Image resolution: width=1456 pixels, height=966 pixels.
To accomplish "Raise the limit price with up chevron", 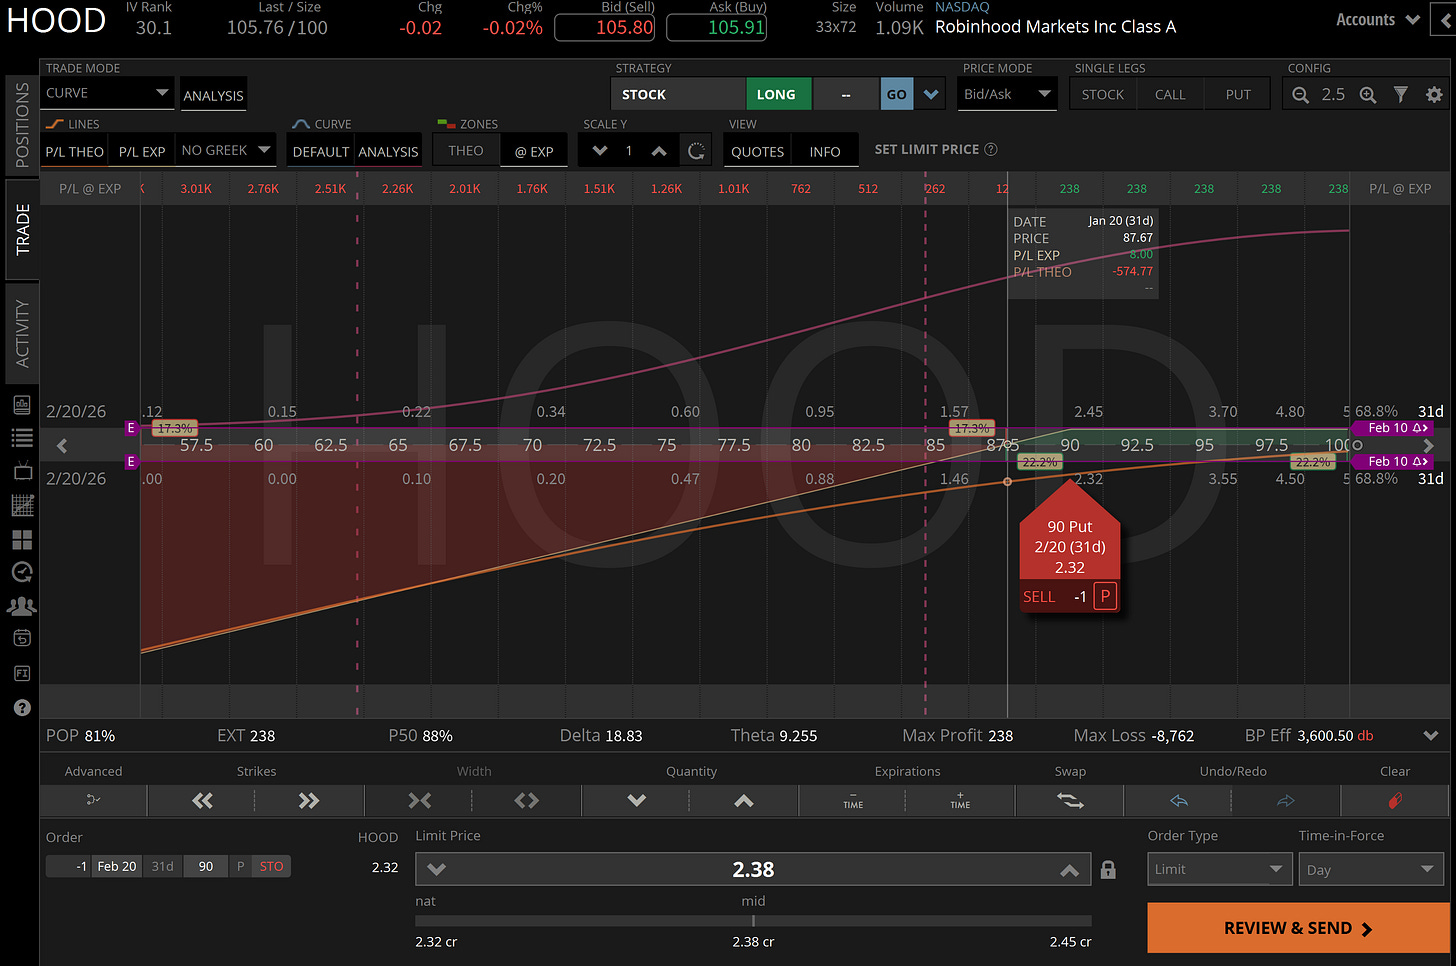I will 1070,870.
